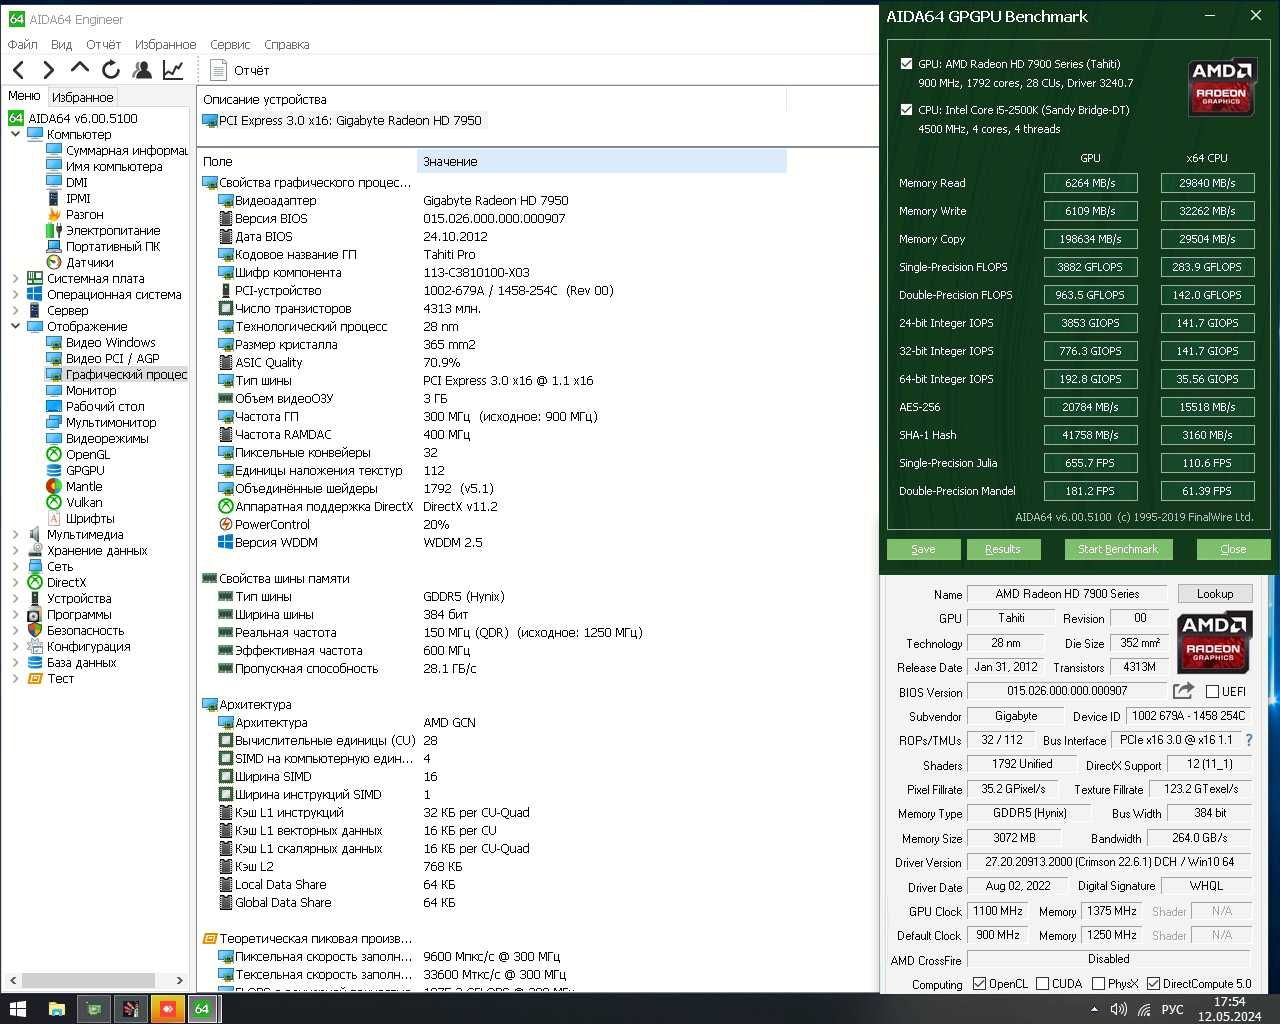Click the Lookup button in GPU-Z

1214,593
